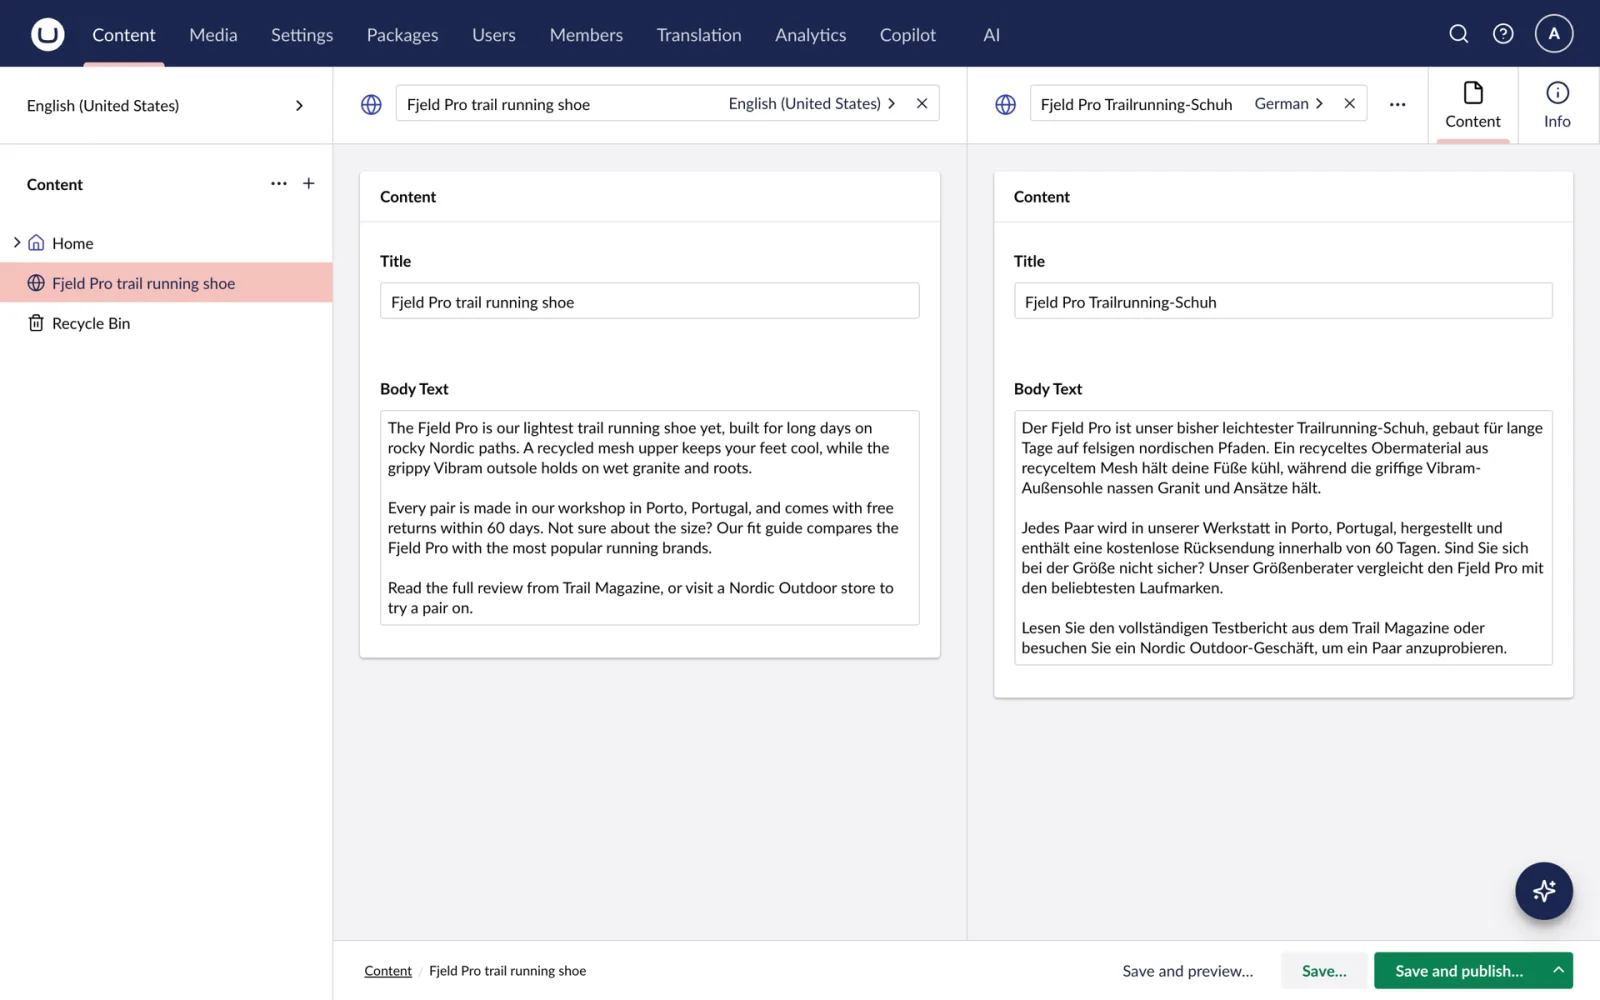
Task: Go to the Packages section
Action: click(x=402, y=34)
